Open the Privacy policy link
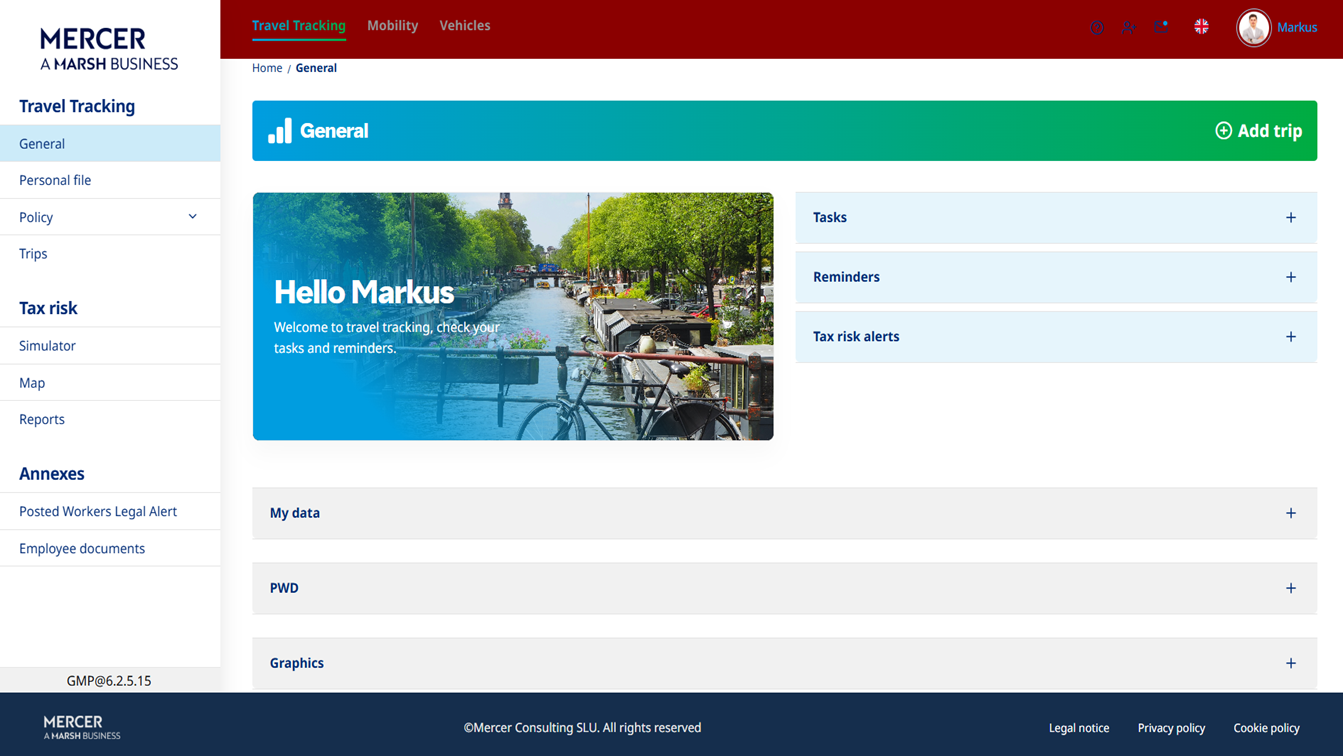 tap(1171, 728)
